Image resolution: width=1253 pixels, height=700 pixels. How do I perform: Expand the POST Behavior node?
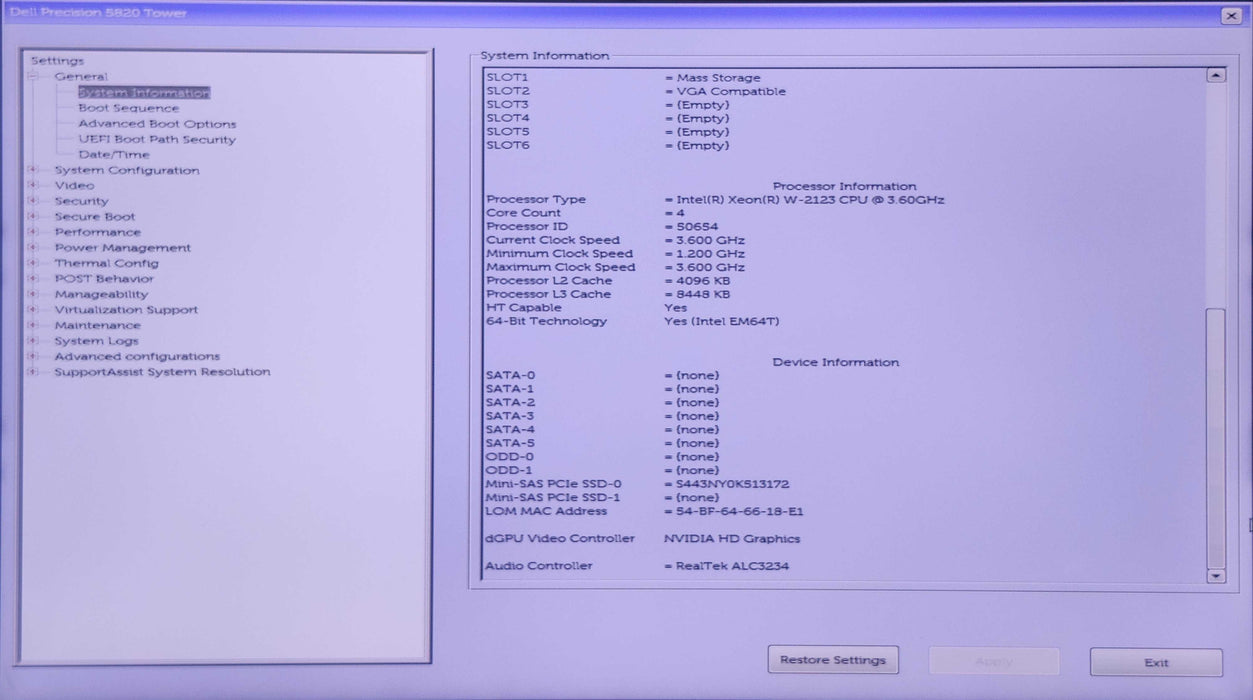33,279
